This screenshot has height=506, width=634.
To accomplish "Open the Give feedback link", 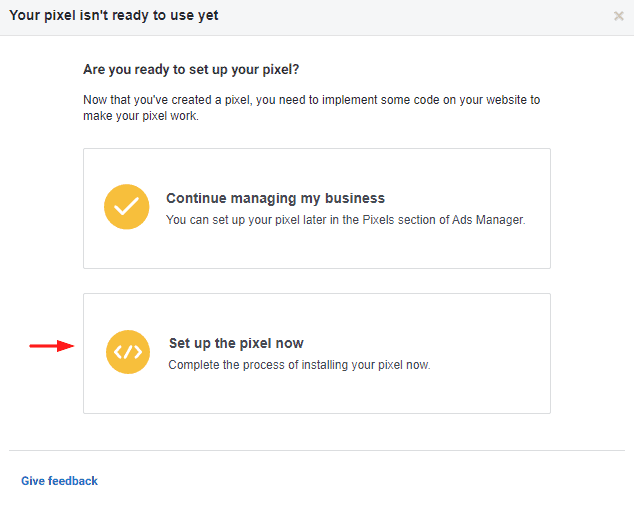I will (59, 481).
